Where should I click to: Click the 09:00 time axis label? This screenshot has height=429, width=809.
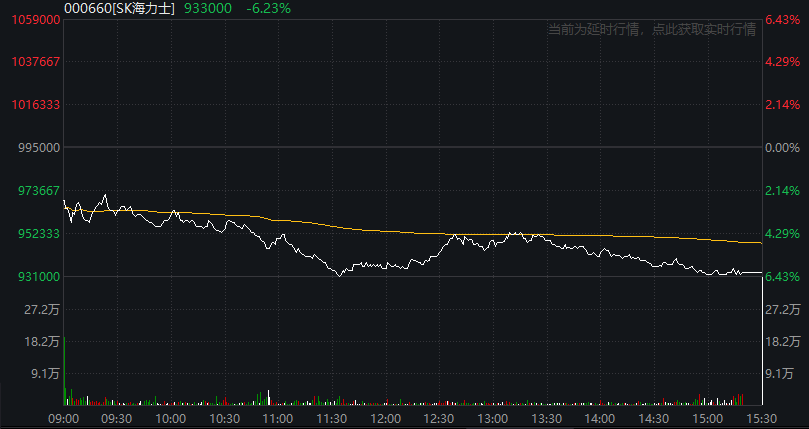pyautogui.click(x=62, y=418)
